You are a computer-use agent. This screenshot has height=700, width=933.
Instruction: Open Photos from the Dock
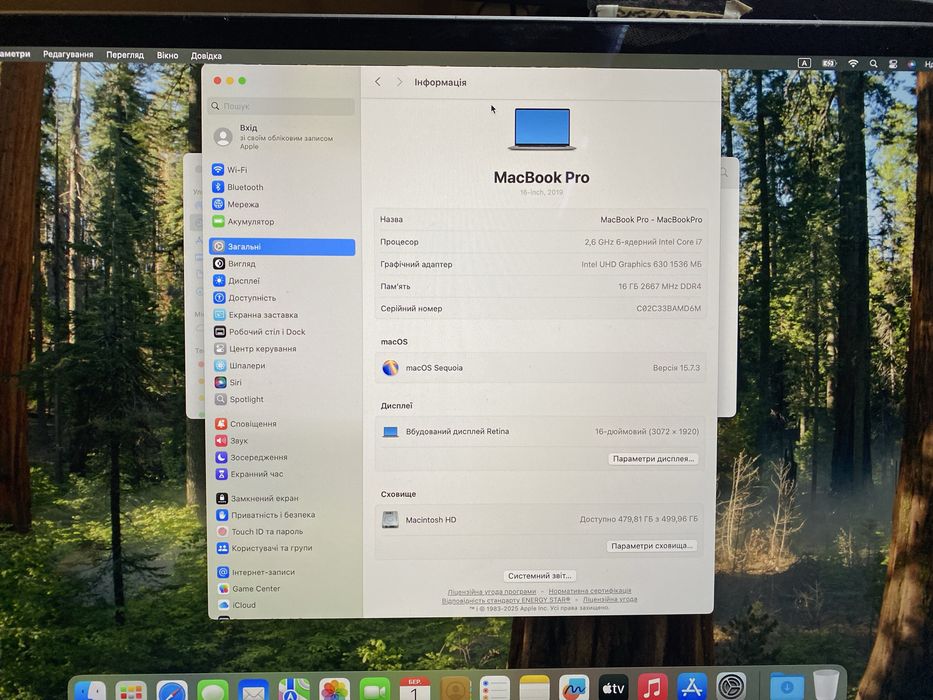click(x=334, y=689)
